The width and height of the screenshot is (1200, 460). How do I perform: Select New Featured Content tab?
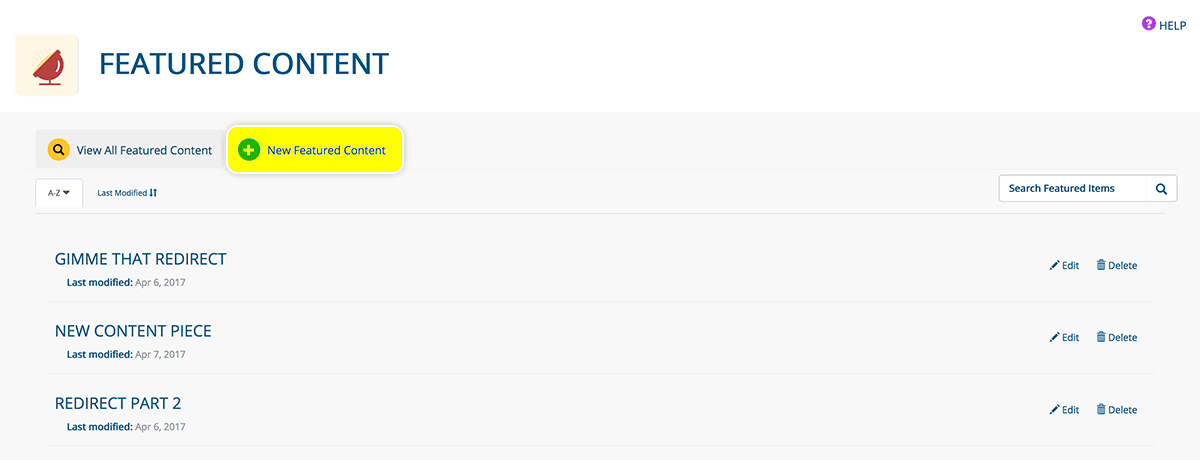[315, 150]
